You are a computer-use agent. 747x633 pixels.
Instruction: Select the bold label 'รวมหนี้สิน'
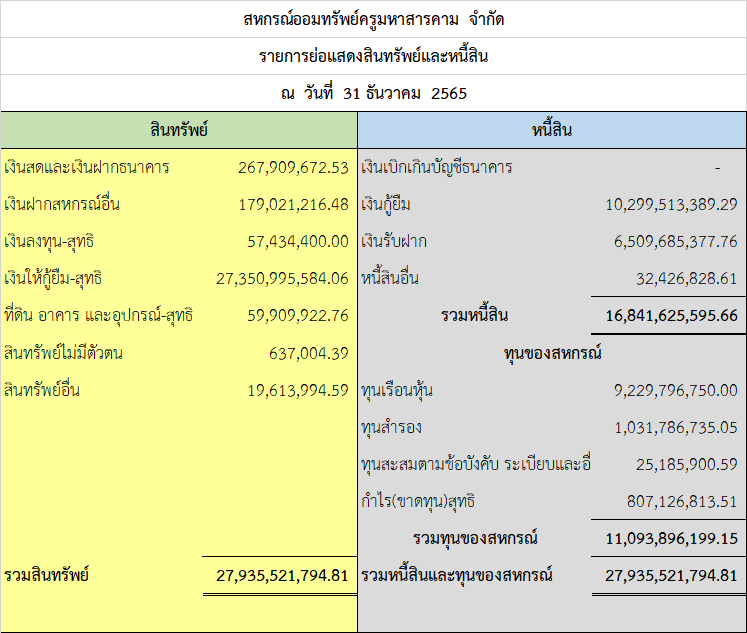[x=474, y=315]
